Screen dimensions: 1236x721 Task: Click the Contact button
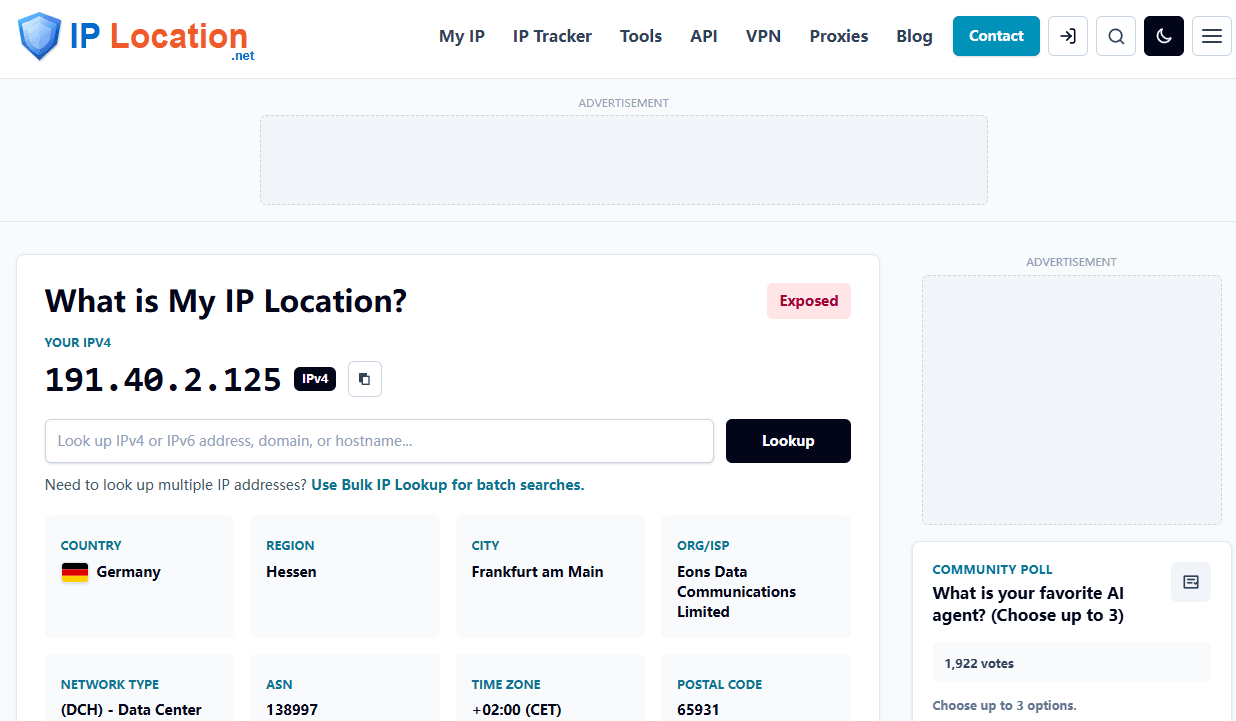pos(996,36)
